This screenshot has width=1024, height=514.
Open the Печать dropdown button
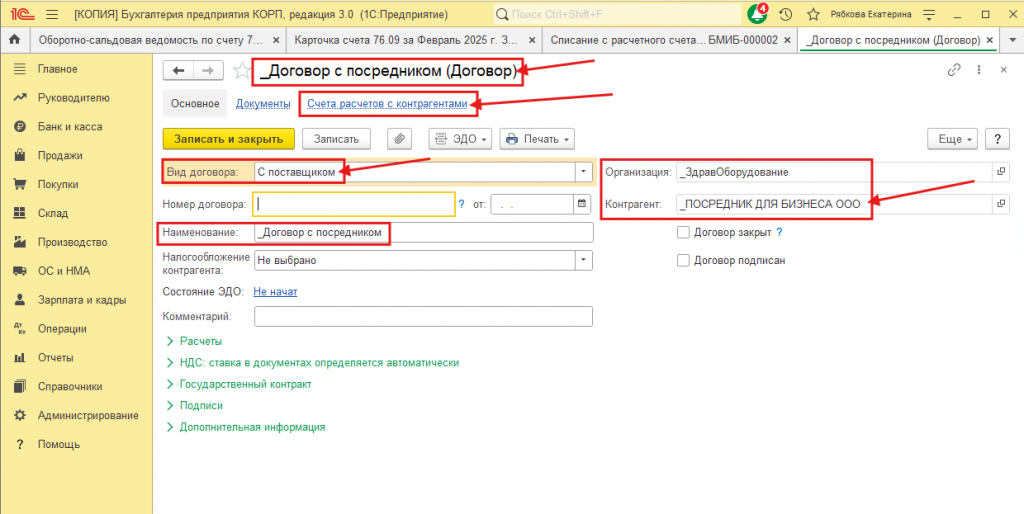pos(536,138)
